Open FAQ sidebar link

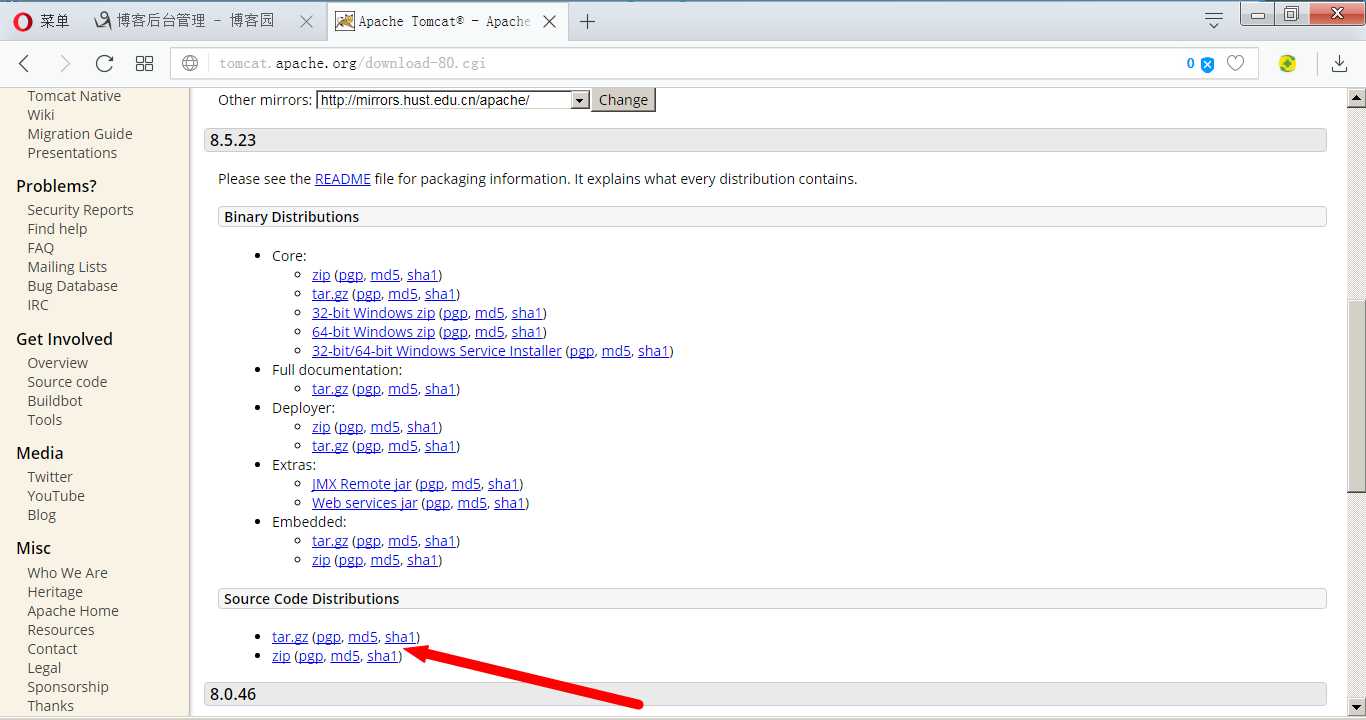[41, 248]
